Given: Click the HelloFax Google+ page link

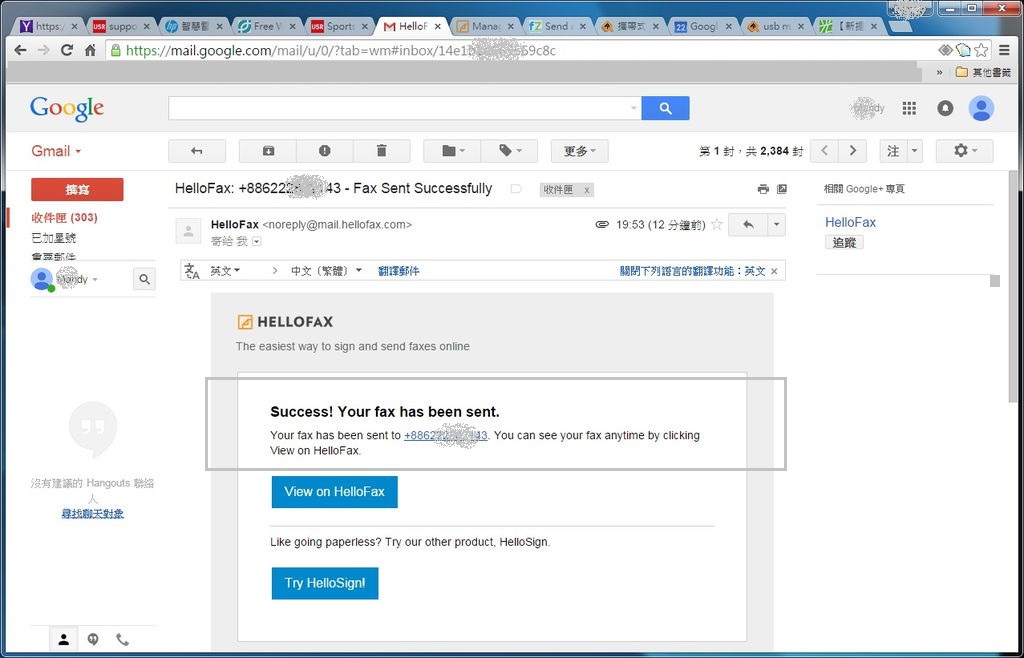Looking at the screenshot, I should pyautogui.click(x=850, y=223).
